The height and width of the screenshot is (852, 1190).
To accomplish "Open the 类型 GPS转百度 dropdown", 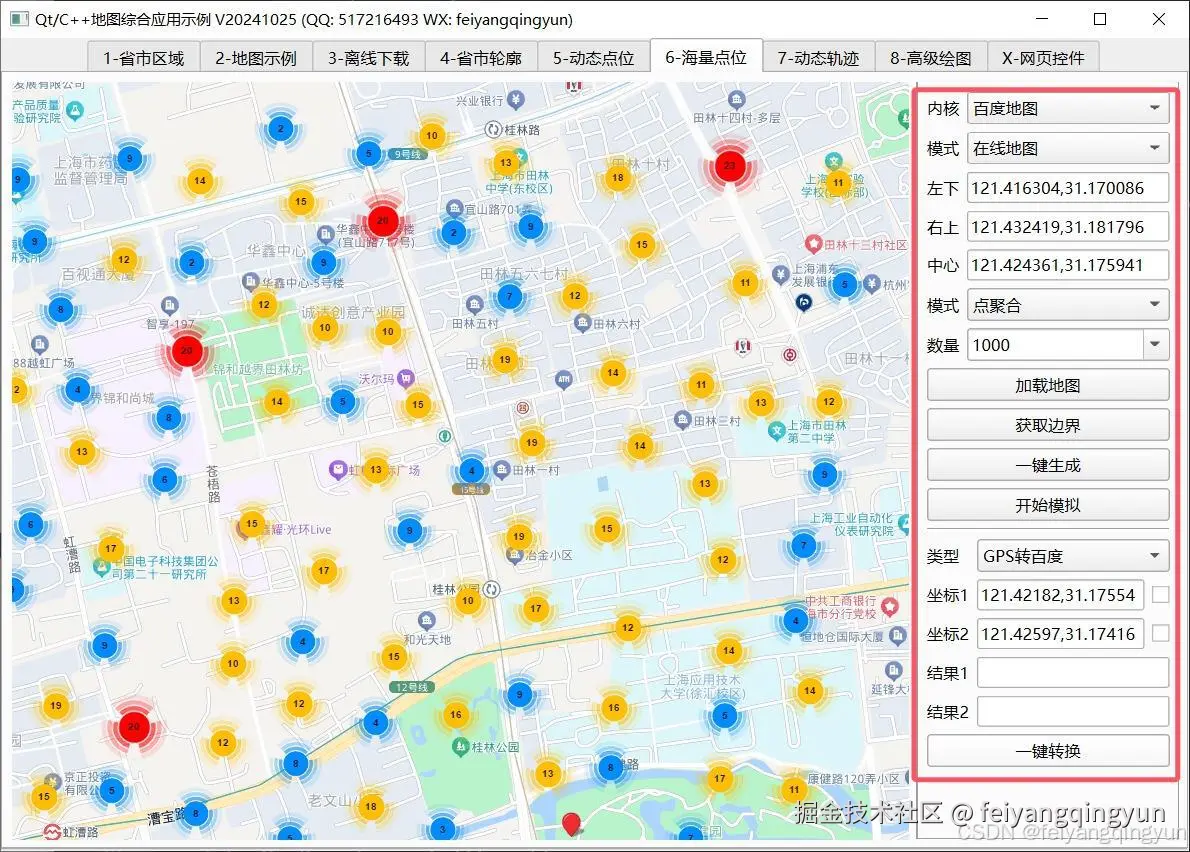I will tap(1072, 555).
